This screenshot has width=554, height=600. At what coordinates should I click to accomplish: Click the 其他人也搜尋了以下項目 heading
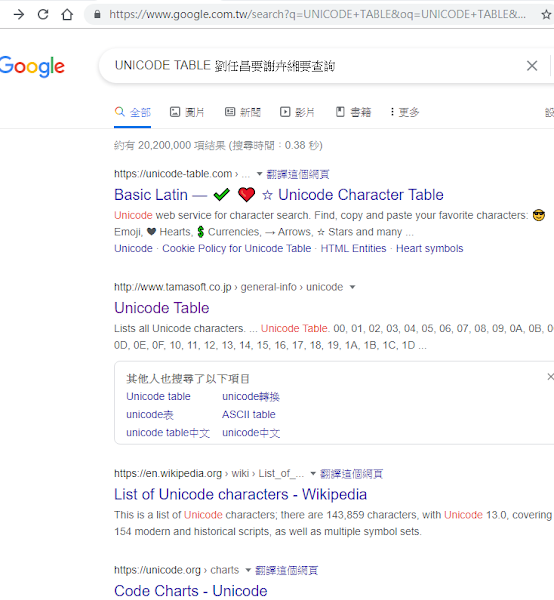(x=188, y=379)
